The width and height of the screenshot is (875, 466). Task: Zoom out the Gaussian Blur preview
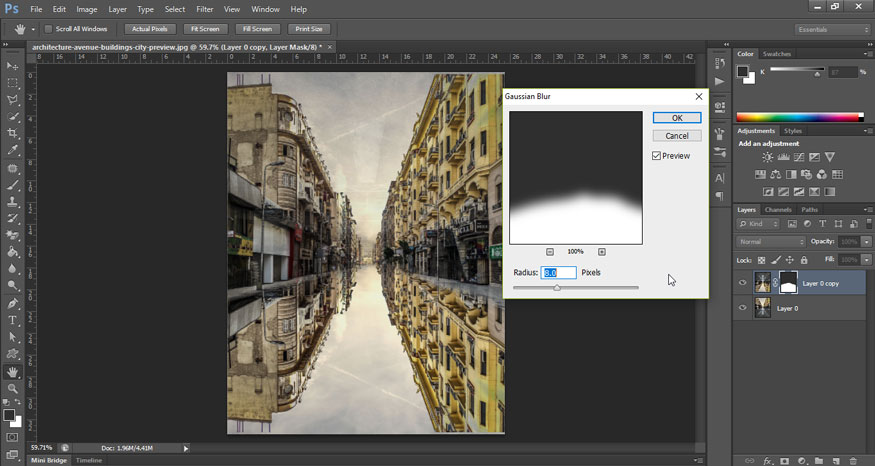[550, 252]
